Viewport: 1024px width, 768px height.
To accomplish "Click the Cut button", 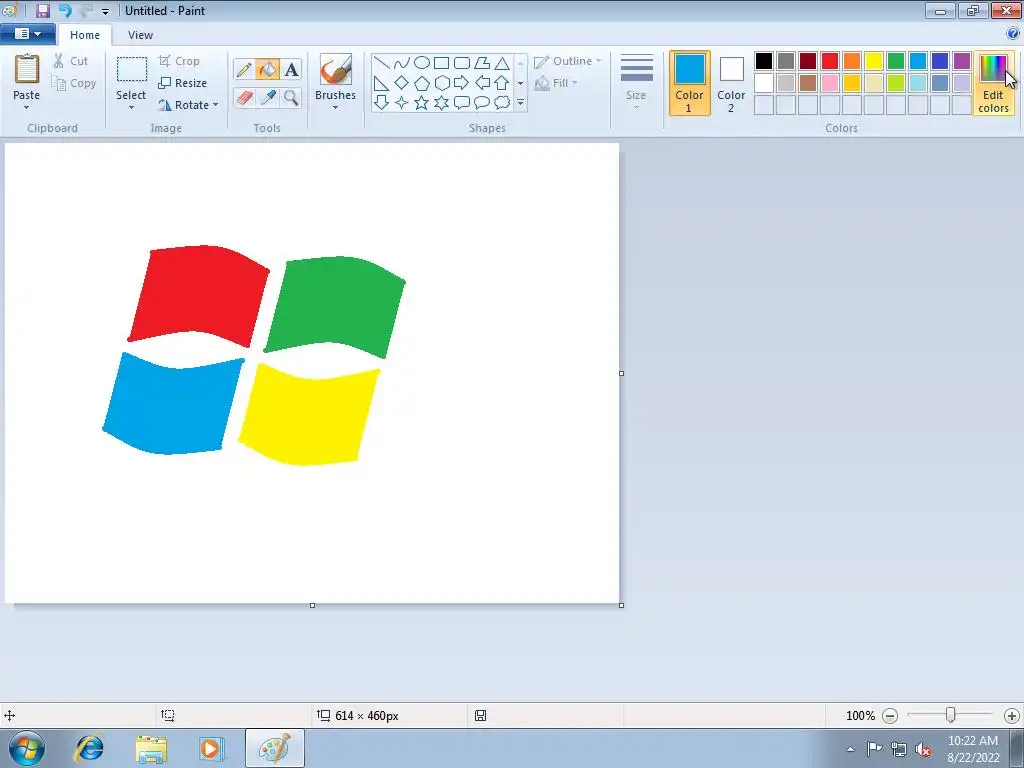I will pos(71,61).
